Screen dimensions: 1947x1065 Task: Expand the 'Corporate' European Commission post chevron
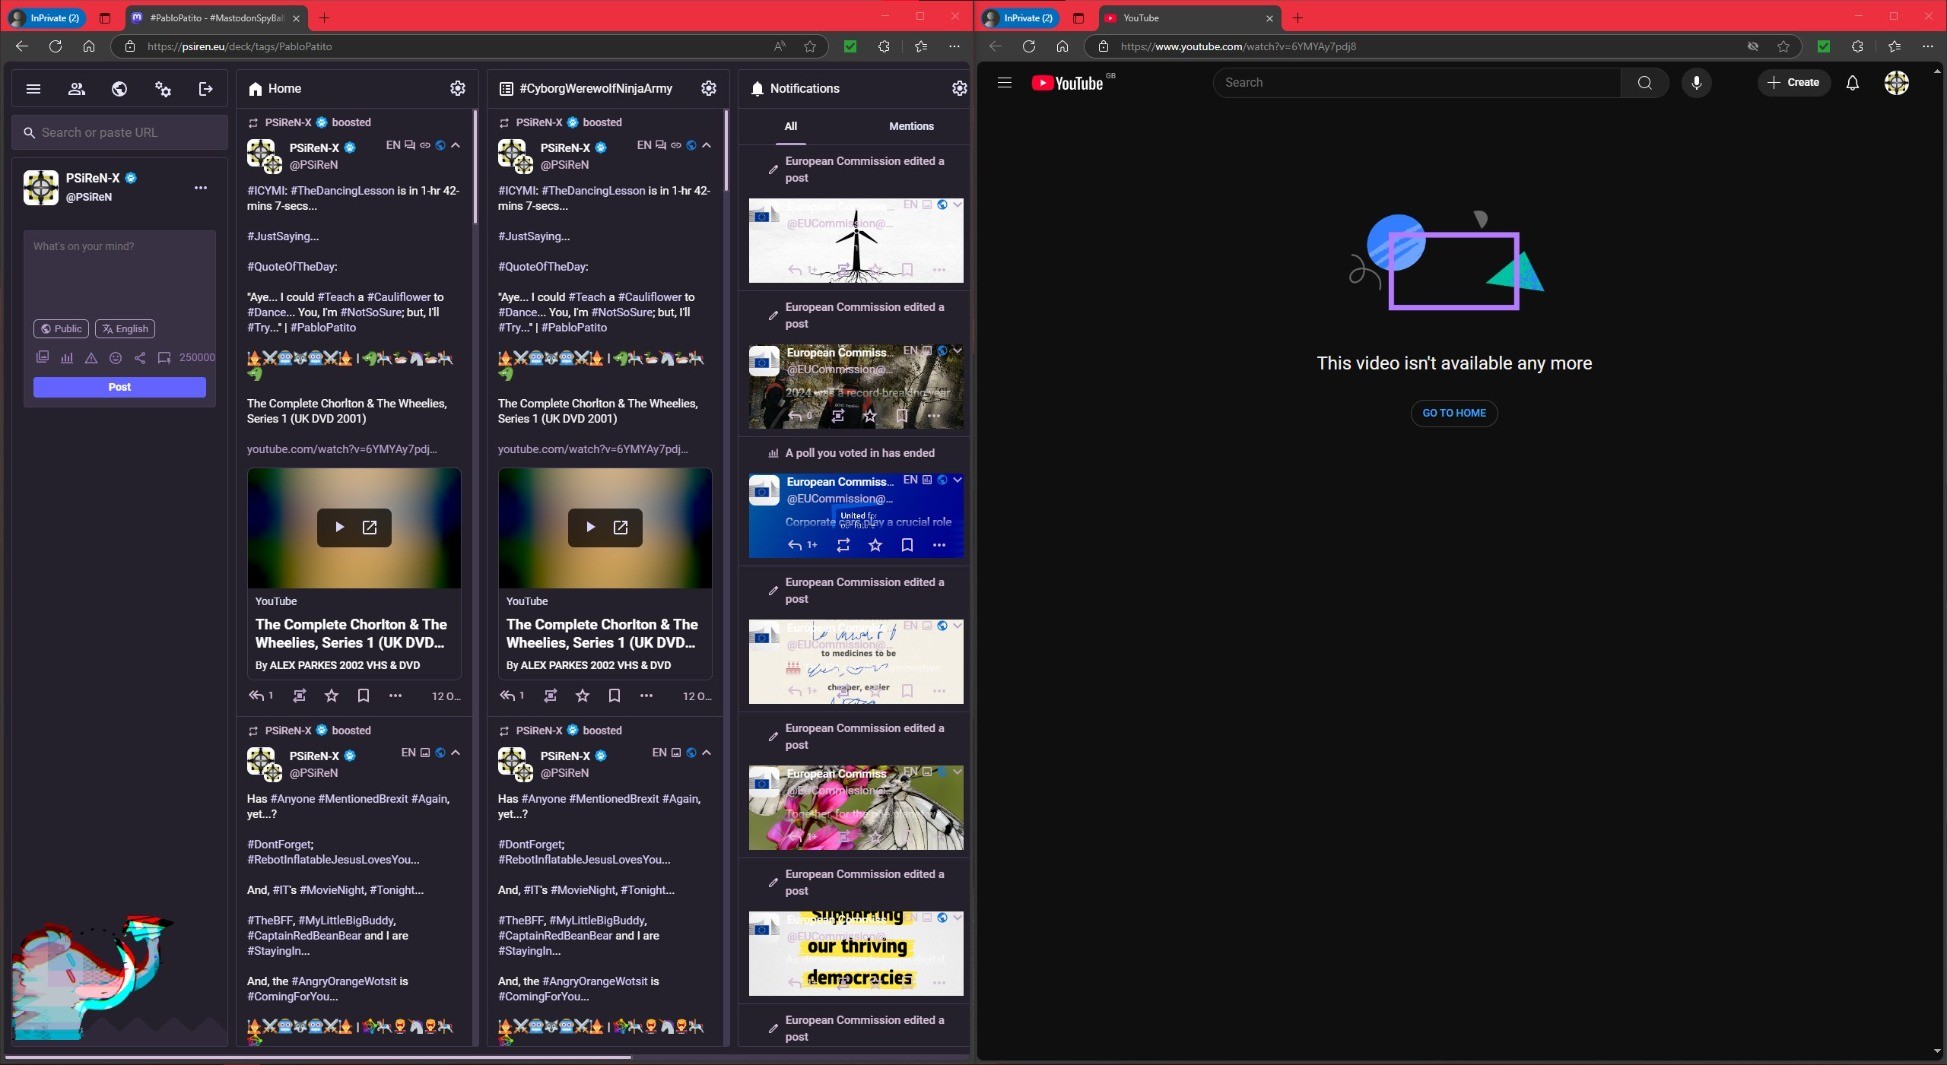957,480
